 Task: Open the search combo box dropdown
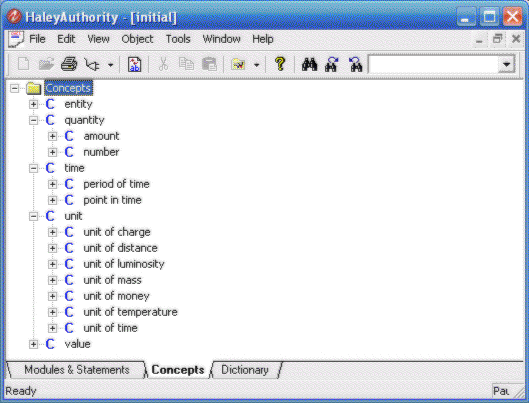506,64
